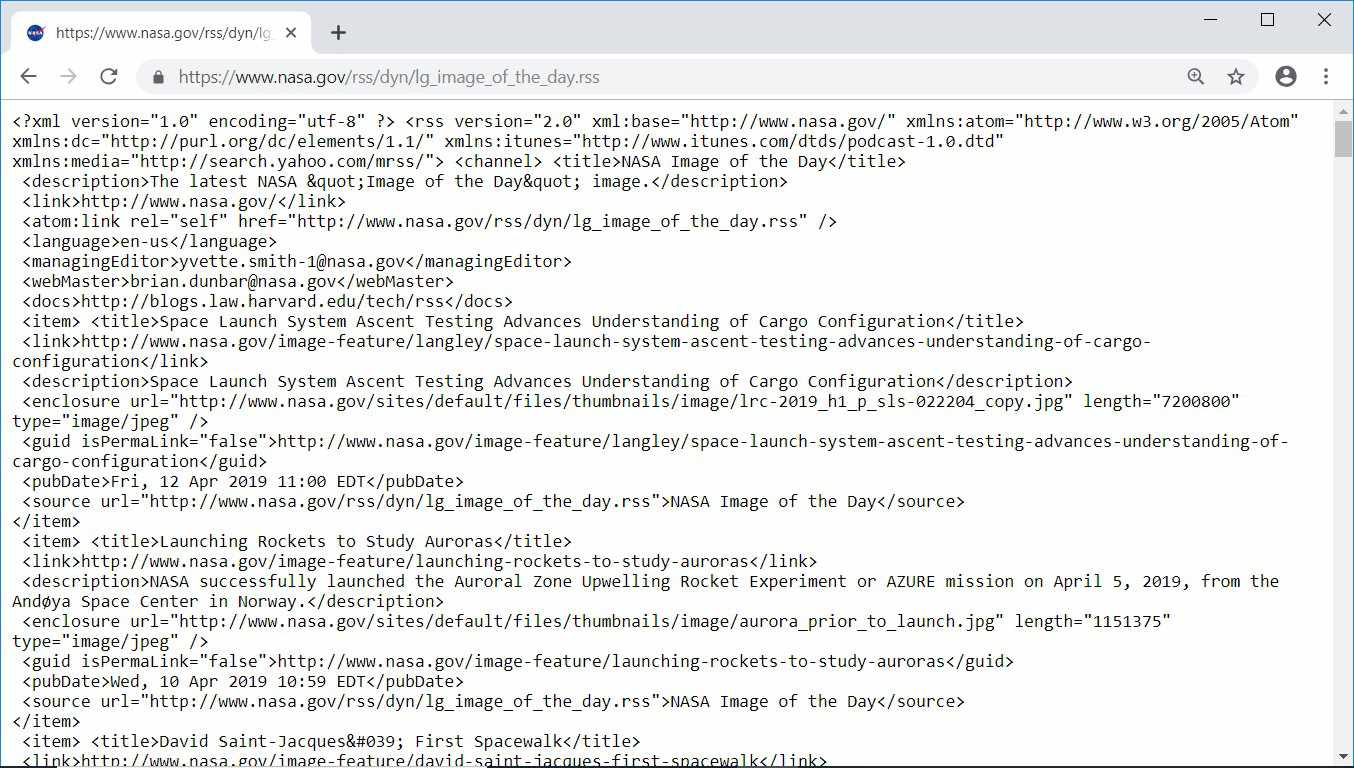
Task: Go back to the previous page
Action: (28, 77)
